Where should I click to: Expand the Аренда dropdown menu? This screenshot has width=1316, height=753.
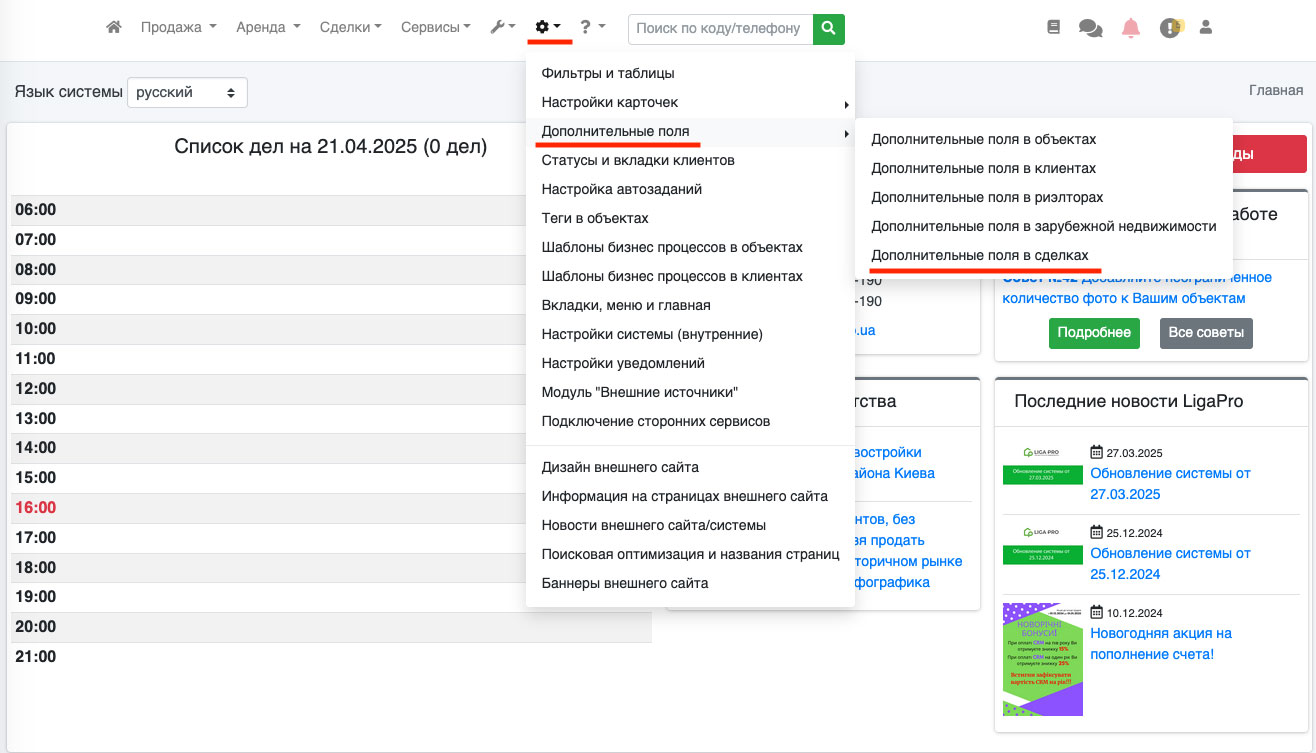pyautogui.click(x=268, y=28)
